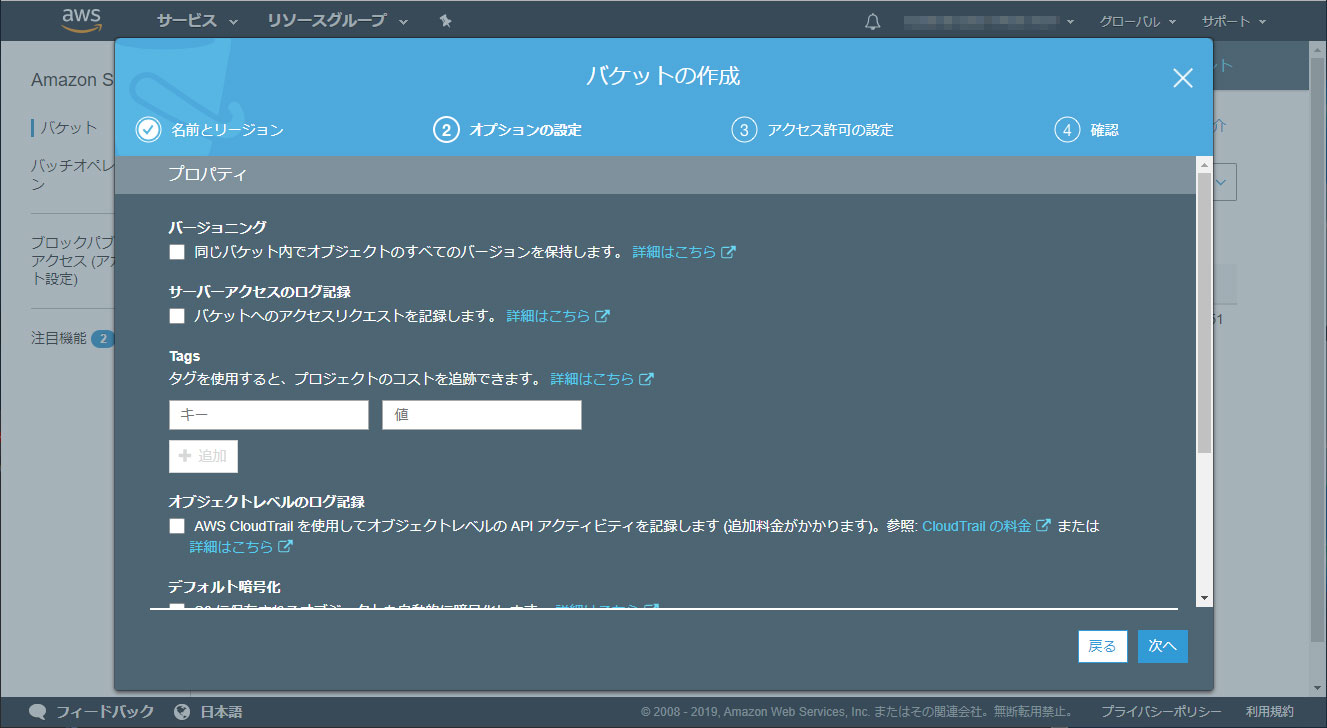Click the キー tag input field
The height and width of the screenshot is (728, 1327).
click(269, 415)
